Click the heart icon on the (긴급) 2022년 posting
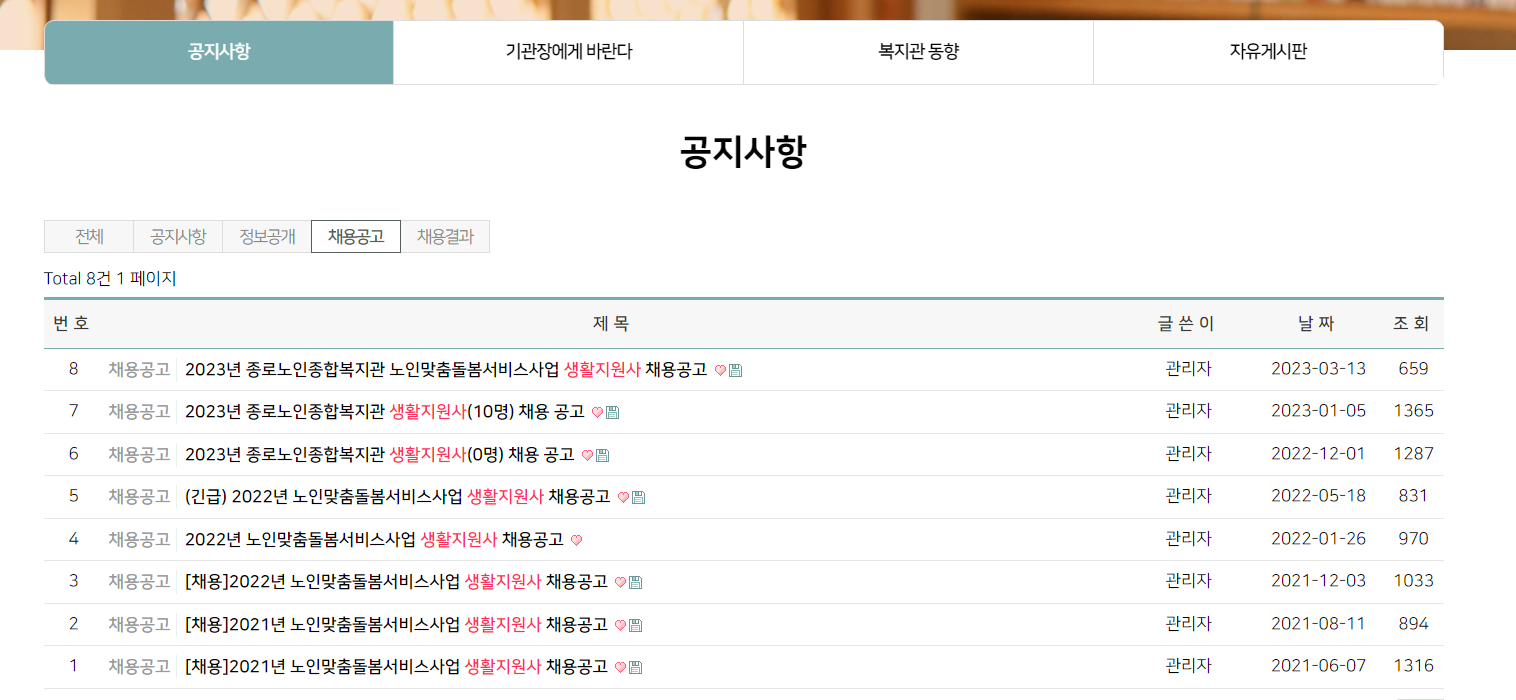Screen dimensions: 1516x700 click(x=621, y=496)
